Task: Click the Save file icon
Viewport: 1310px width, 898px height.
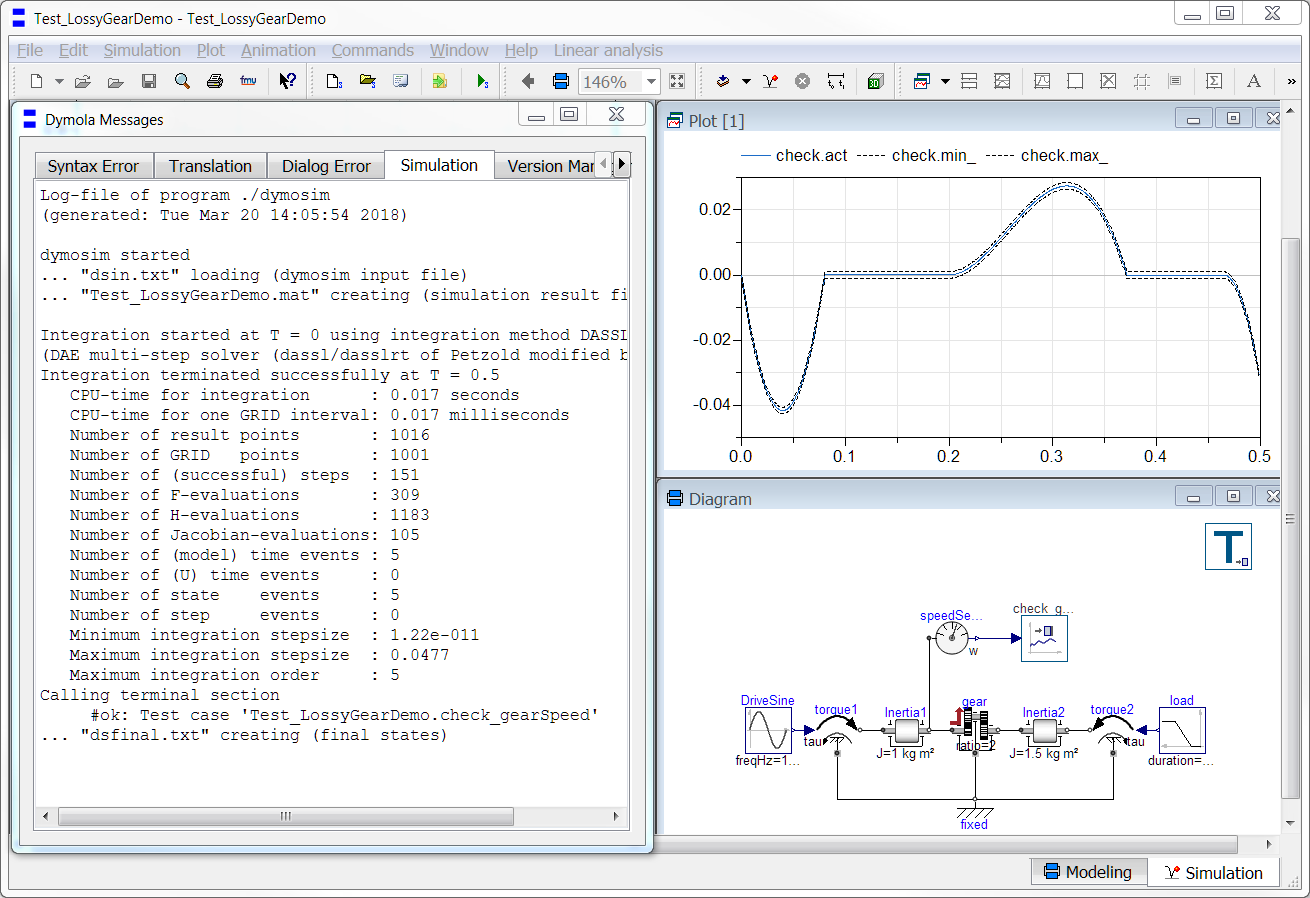Action: [x=149, y=82]
